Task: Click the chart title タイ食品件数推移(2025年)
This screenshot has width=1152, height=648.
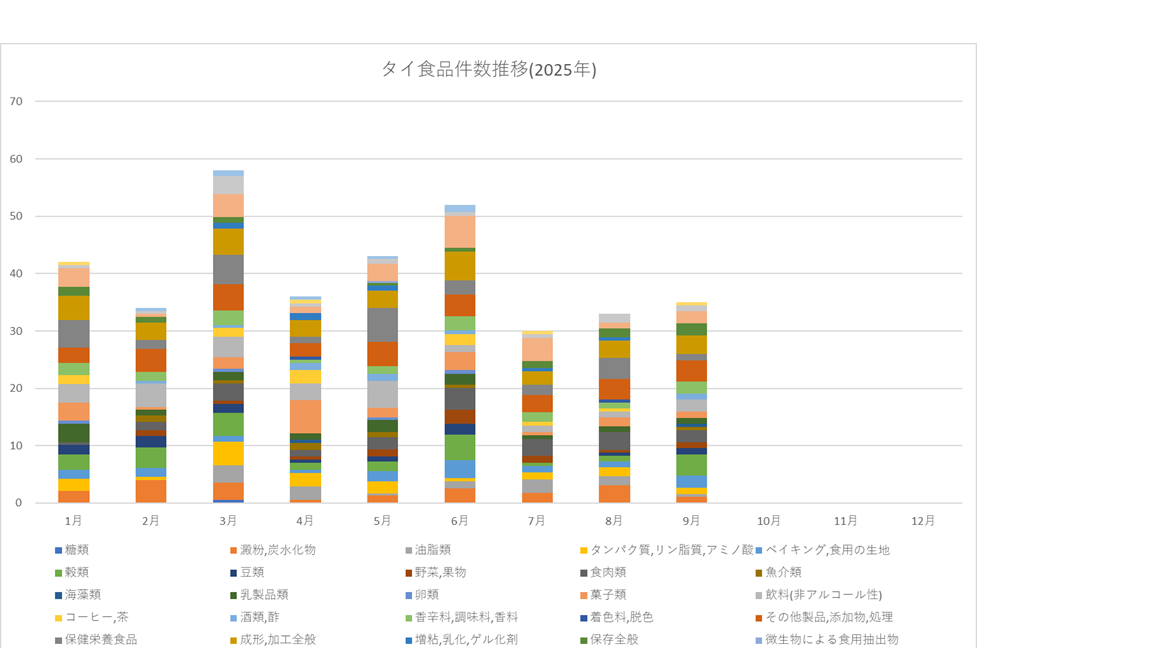Action: tap(488, 69)
